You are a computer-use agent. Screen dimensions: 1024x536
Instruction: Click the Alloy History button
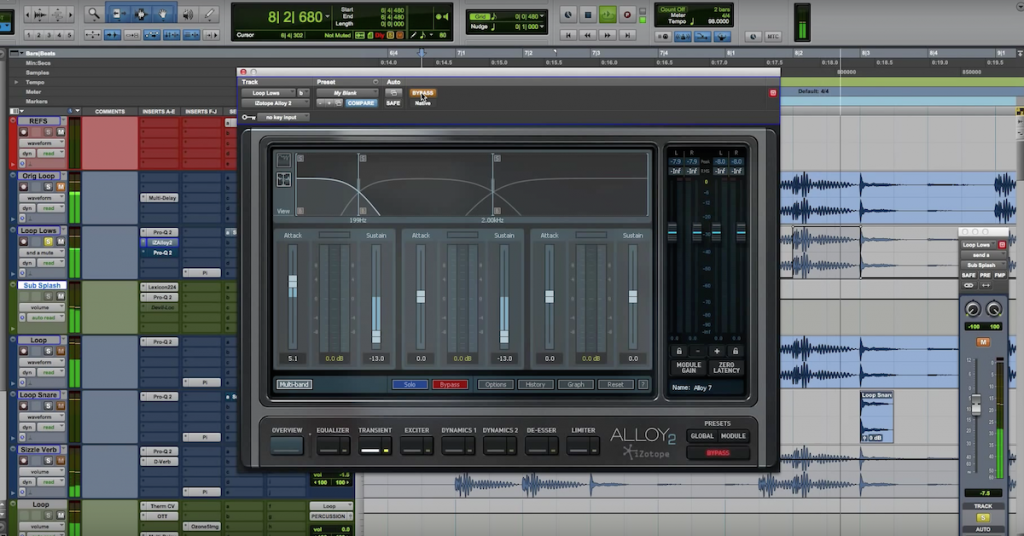tap(536, 385)
